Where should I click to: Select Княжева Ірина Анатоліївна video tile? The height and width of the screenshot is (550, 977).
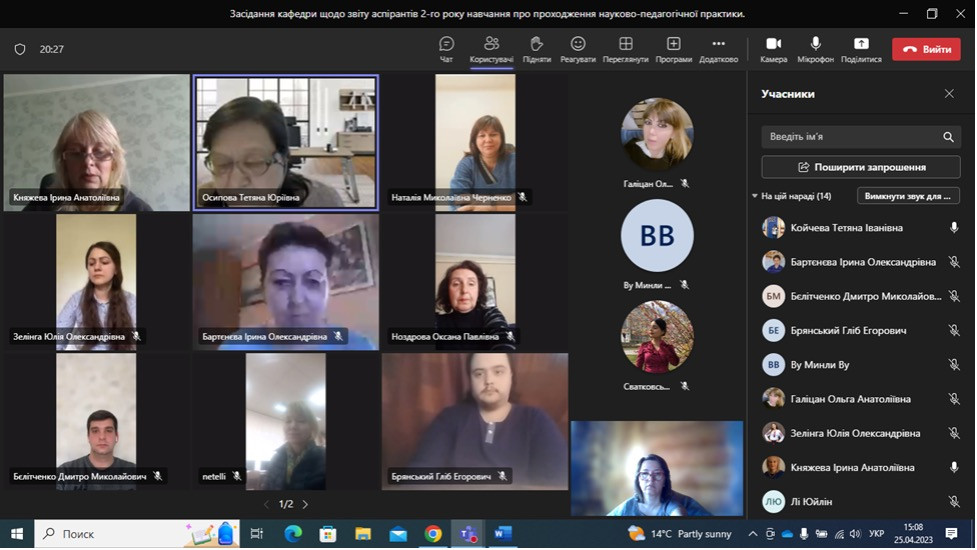click(x=97, y=143)
